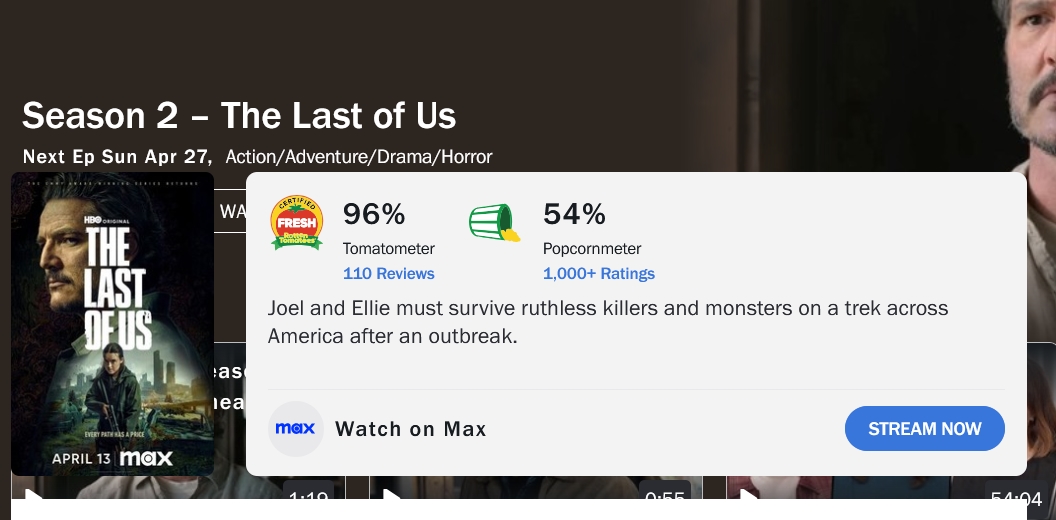Click the 96% Tomatometer score
This screenshot has height=520, width=1056.
373,214
